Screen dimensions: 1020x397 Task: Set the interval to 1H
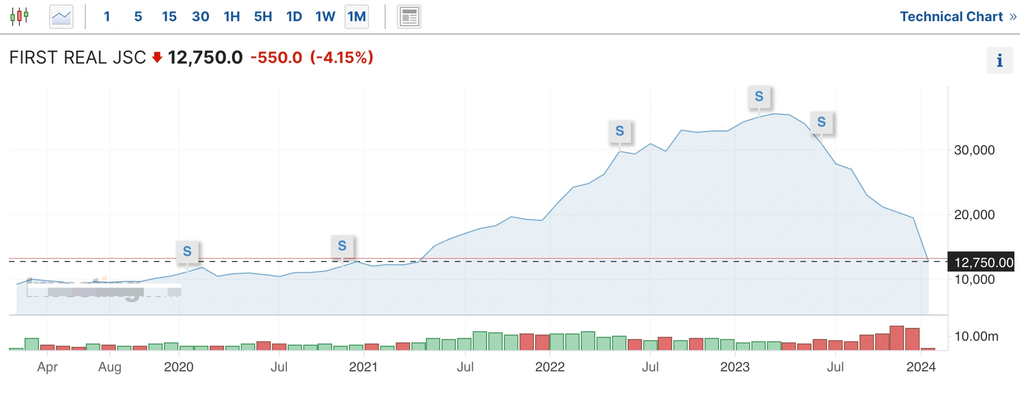[232, 16]
